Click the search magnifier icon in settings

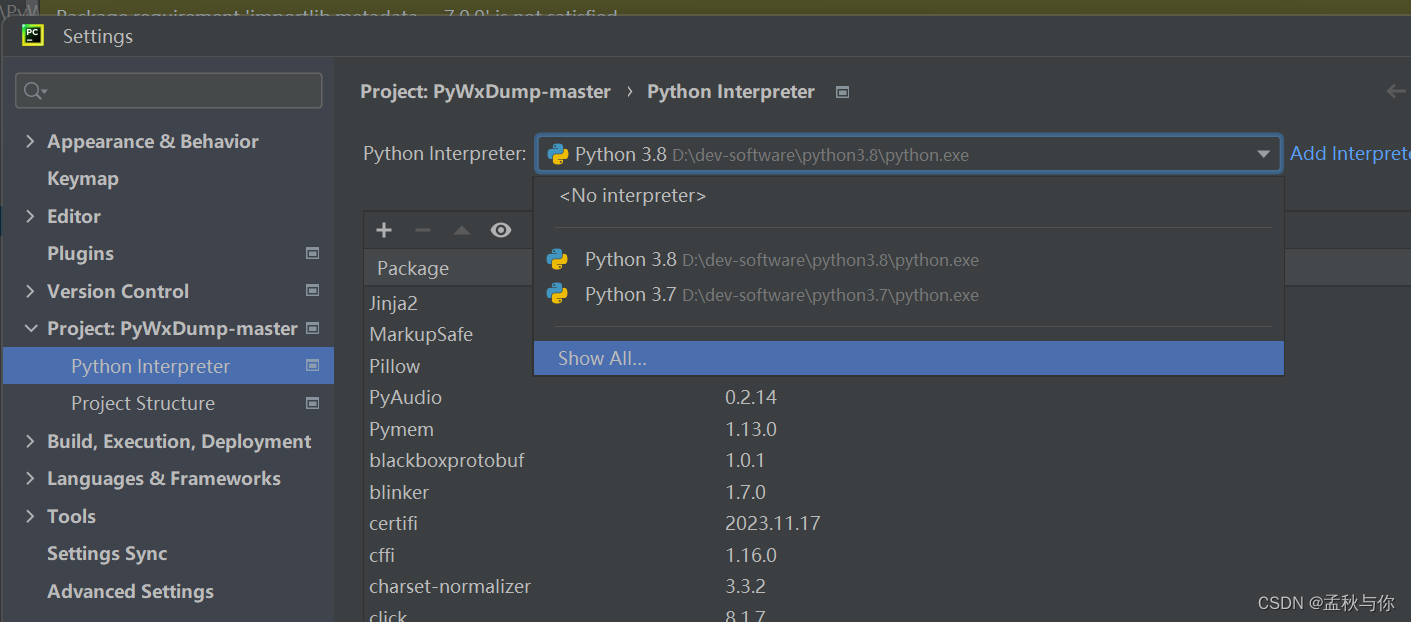pos(34,91)
